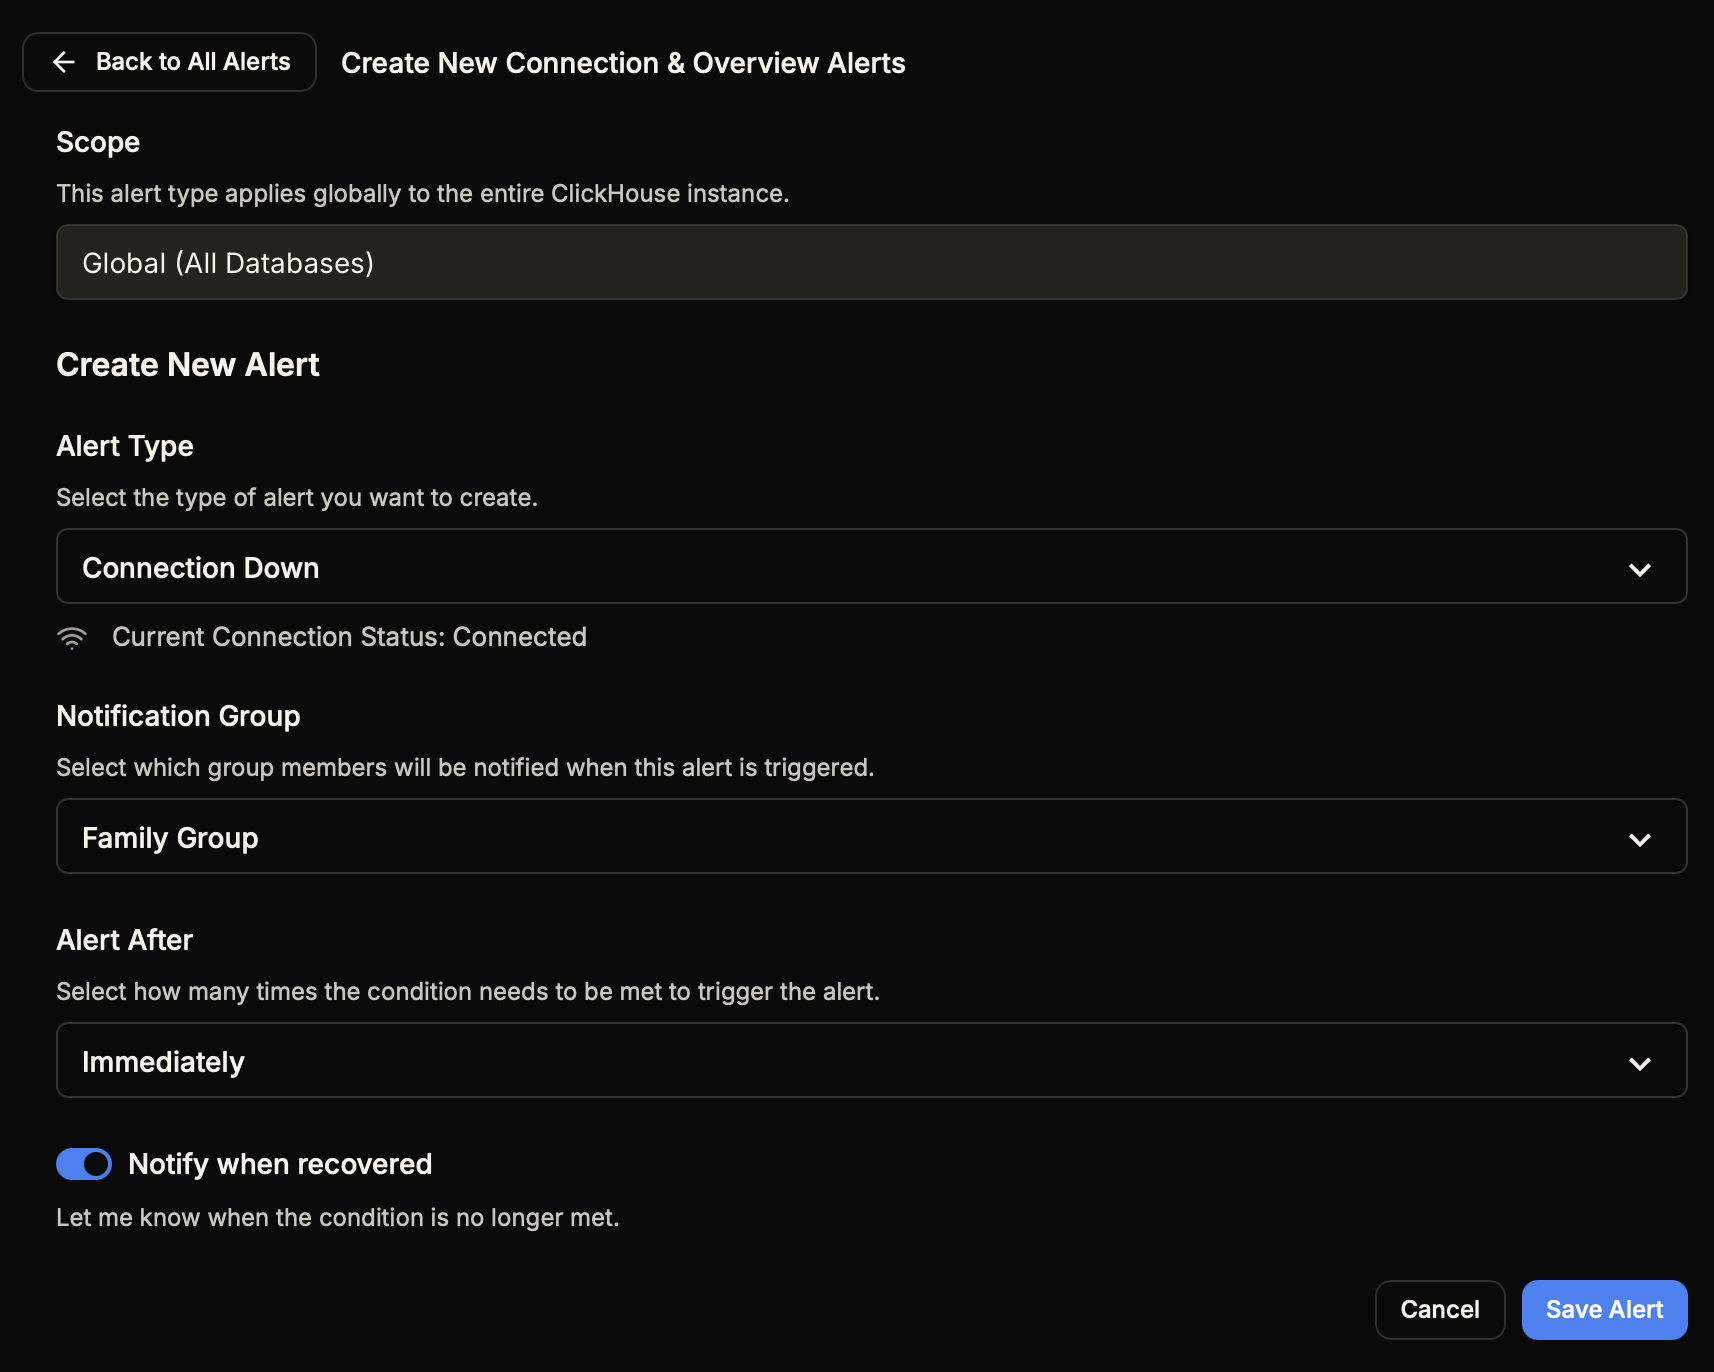Open the Alert Type dropdown
This screenshot has width=1714, height=1372.
pos(871,566)
